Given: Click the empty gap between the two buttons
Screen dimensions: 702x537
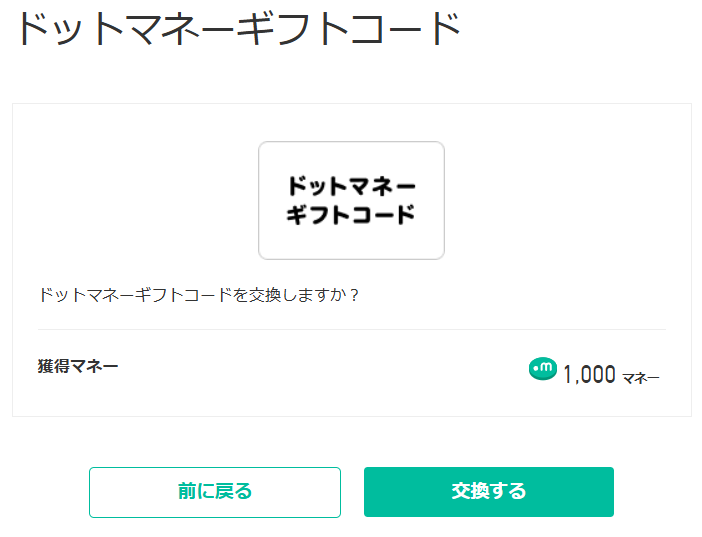Looking at the screenshot, I should [352, 492].
